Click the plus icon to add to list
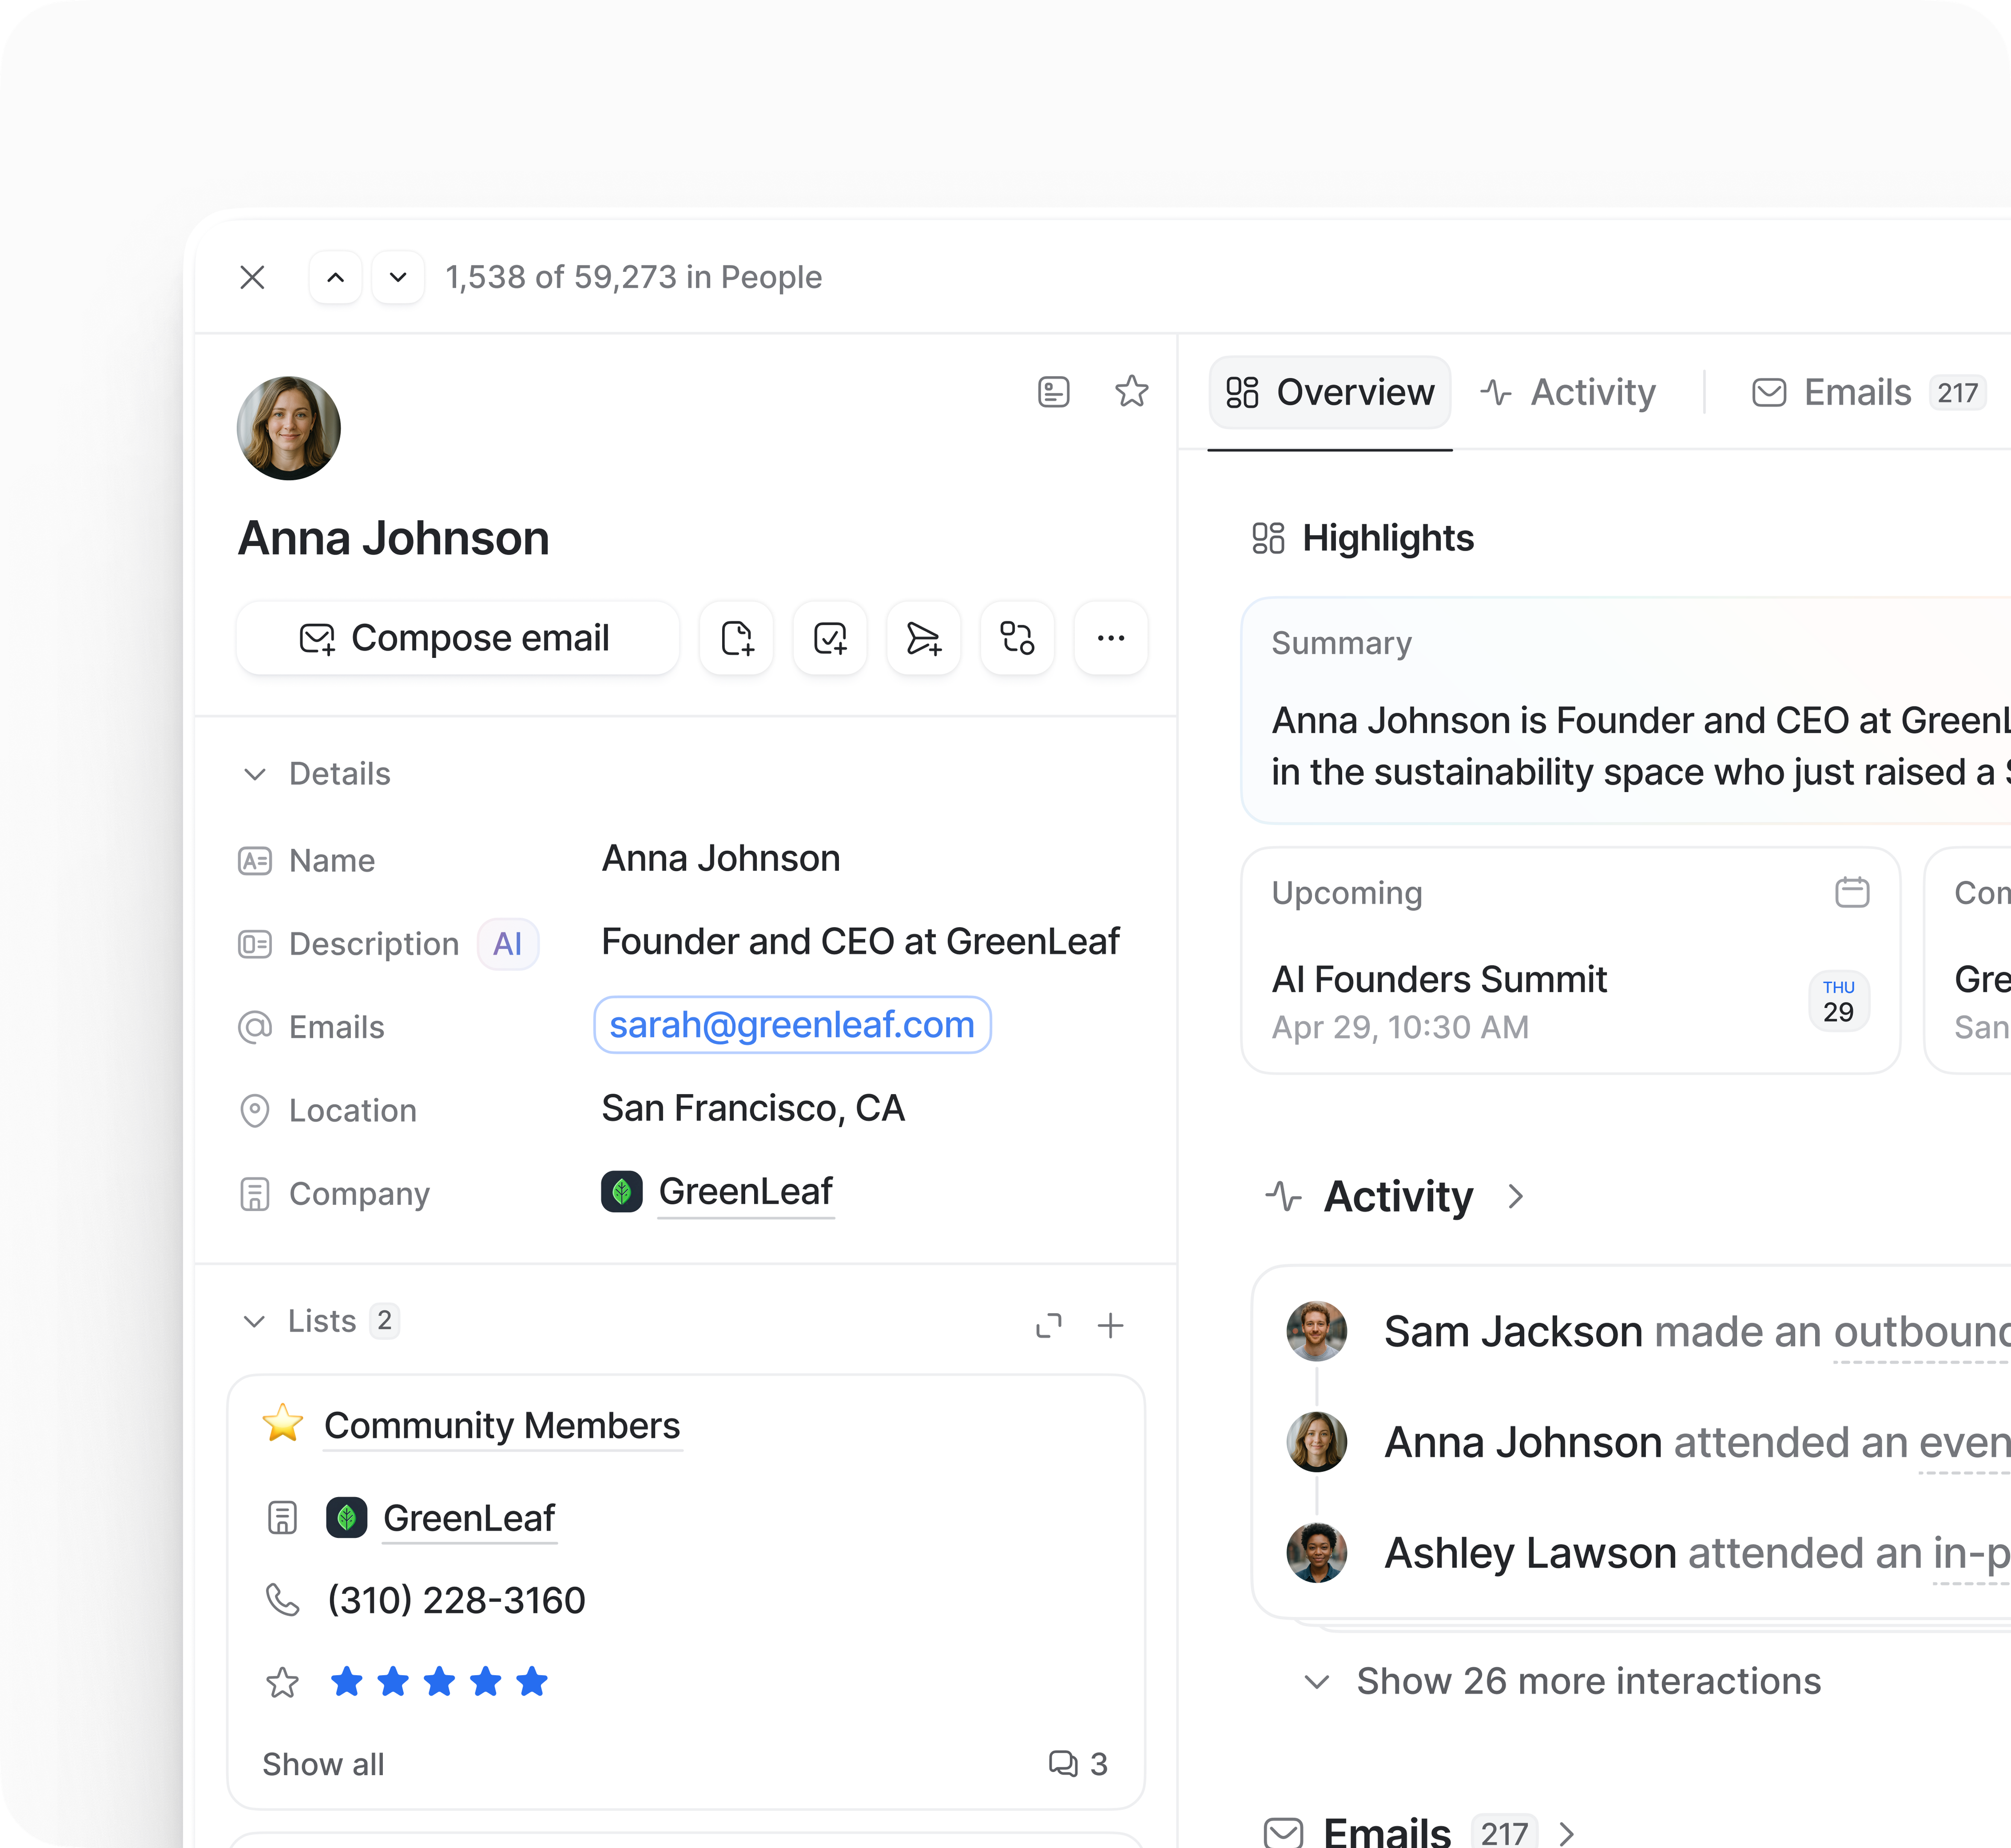 1110,1325
